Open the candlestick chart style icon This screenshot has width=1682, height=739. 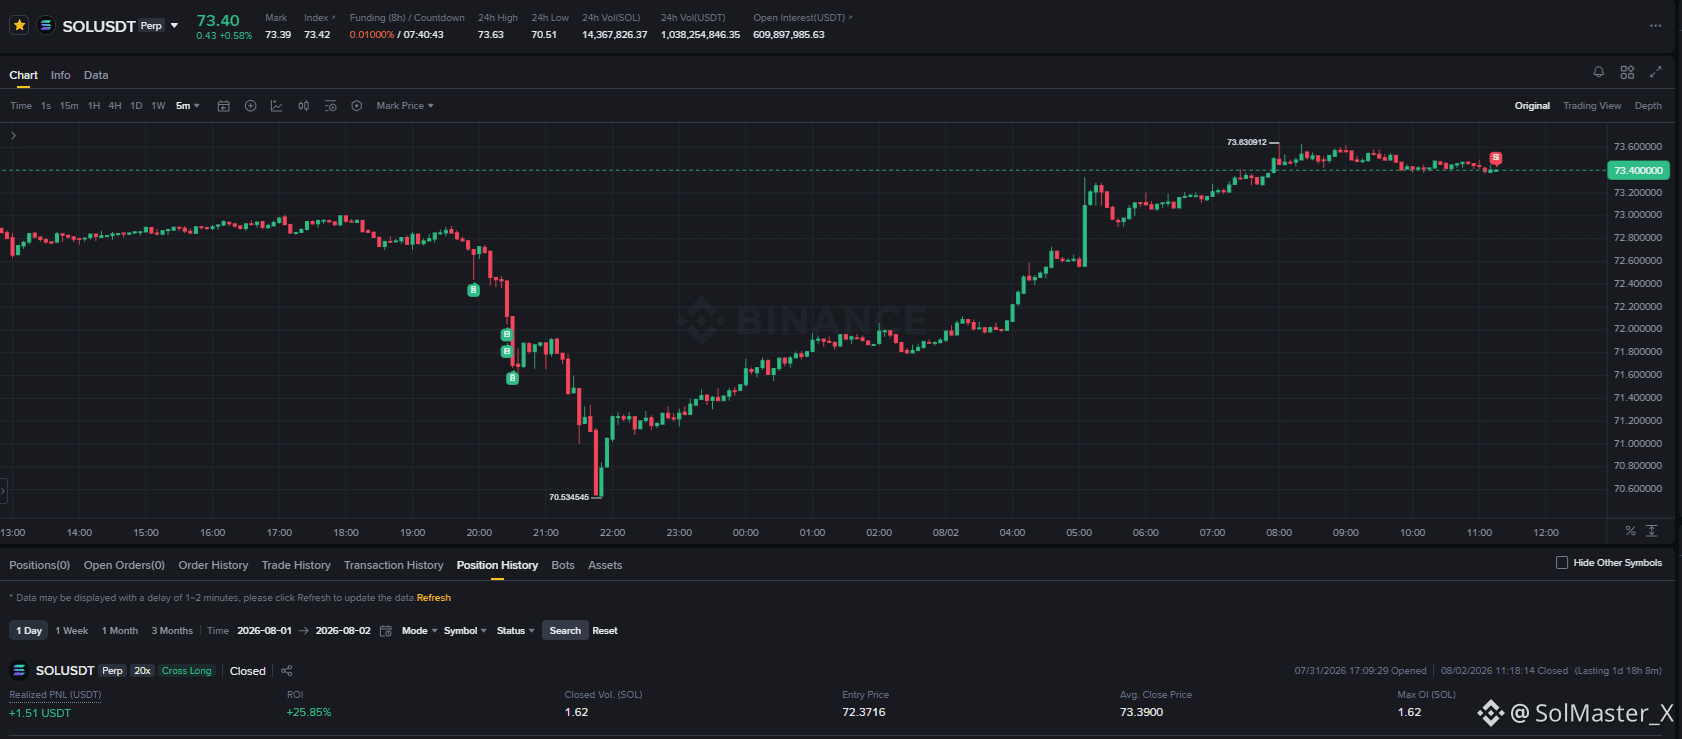[x=303, y=106]
